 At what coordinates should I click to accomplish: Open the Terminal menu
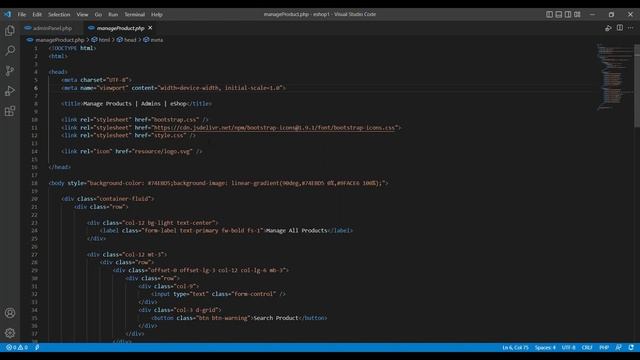[135, 14]
